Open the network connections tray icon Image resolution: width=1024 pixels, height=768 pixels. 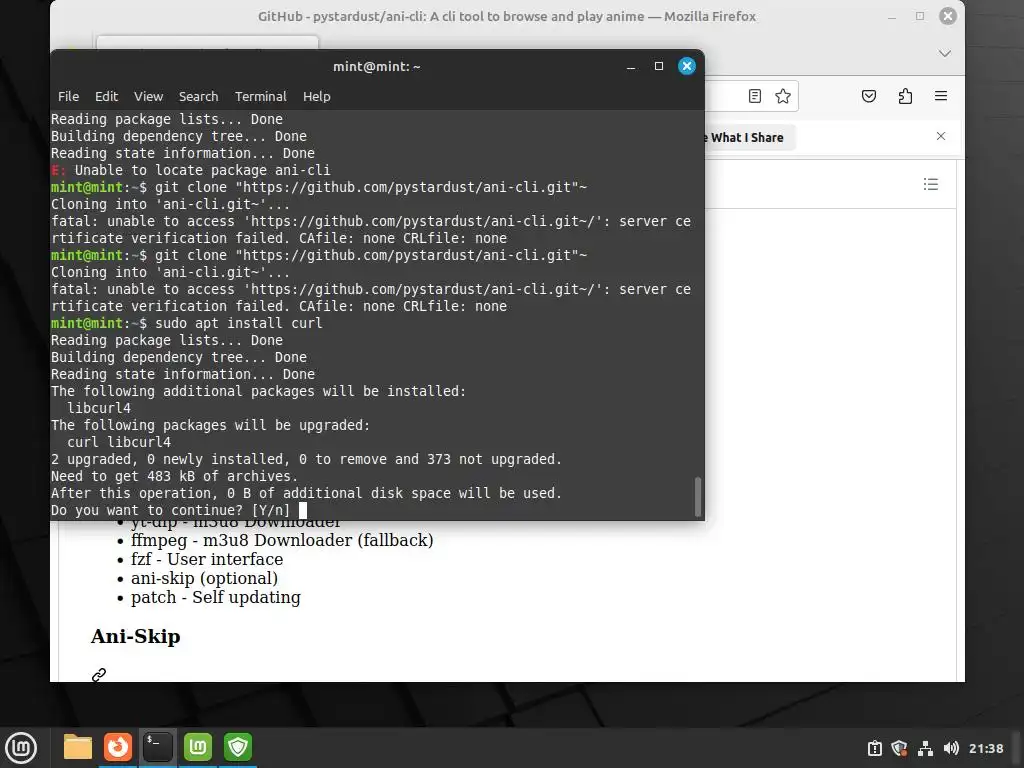coord(925,748)
